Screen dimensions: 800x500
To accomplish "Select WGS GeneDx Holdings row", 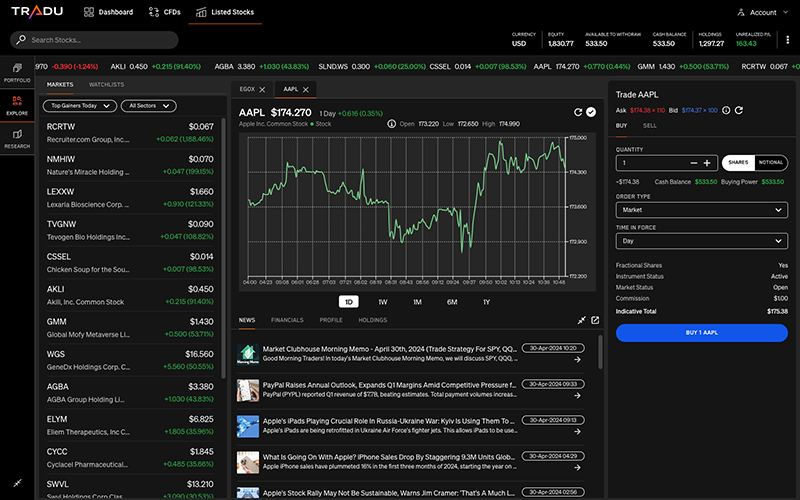I will tap(130, 360).
